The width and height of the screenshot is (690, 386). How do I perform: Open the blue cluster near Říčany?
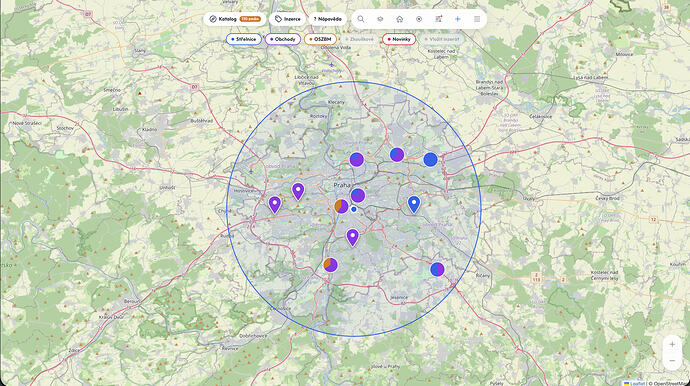tap(437, 269)
